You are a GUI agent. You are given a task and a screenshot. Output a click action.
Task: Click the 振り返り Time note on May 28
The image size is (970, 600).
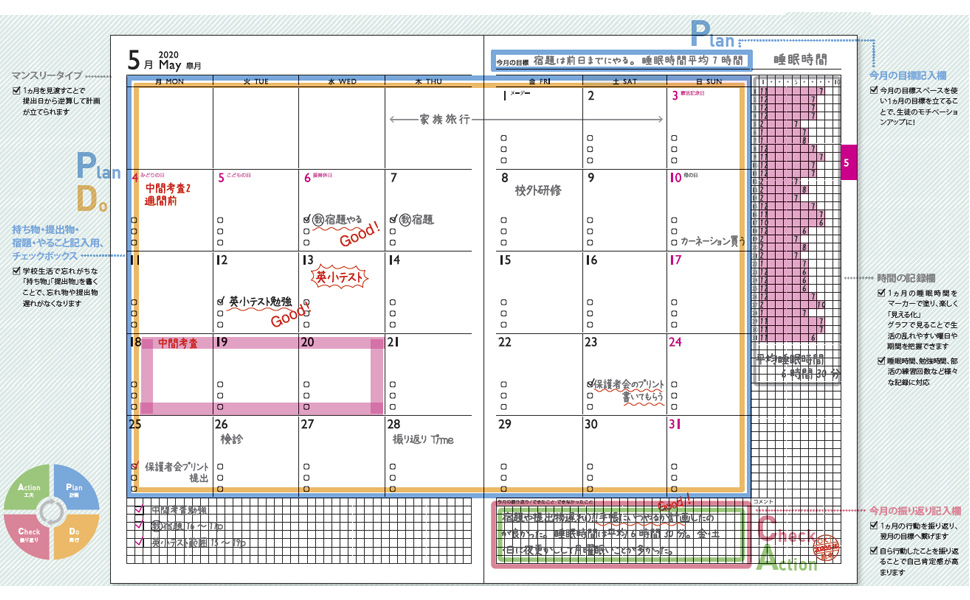423,439
